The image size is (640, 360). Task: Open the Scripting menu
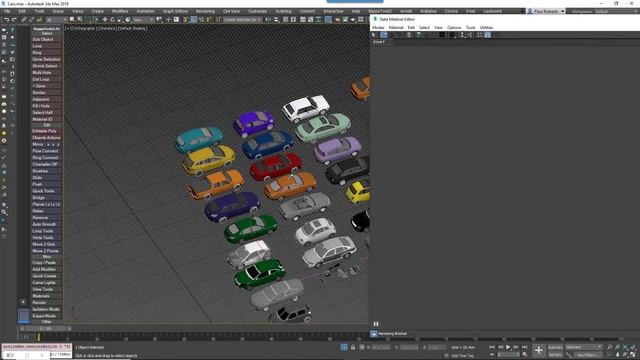(x=283, y=11)
